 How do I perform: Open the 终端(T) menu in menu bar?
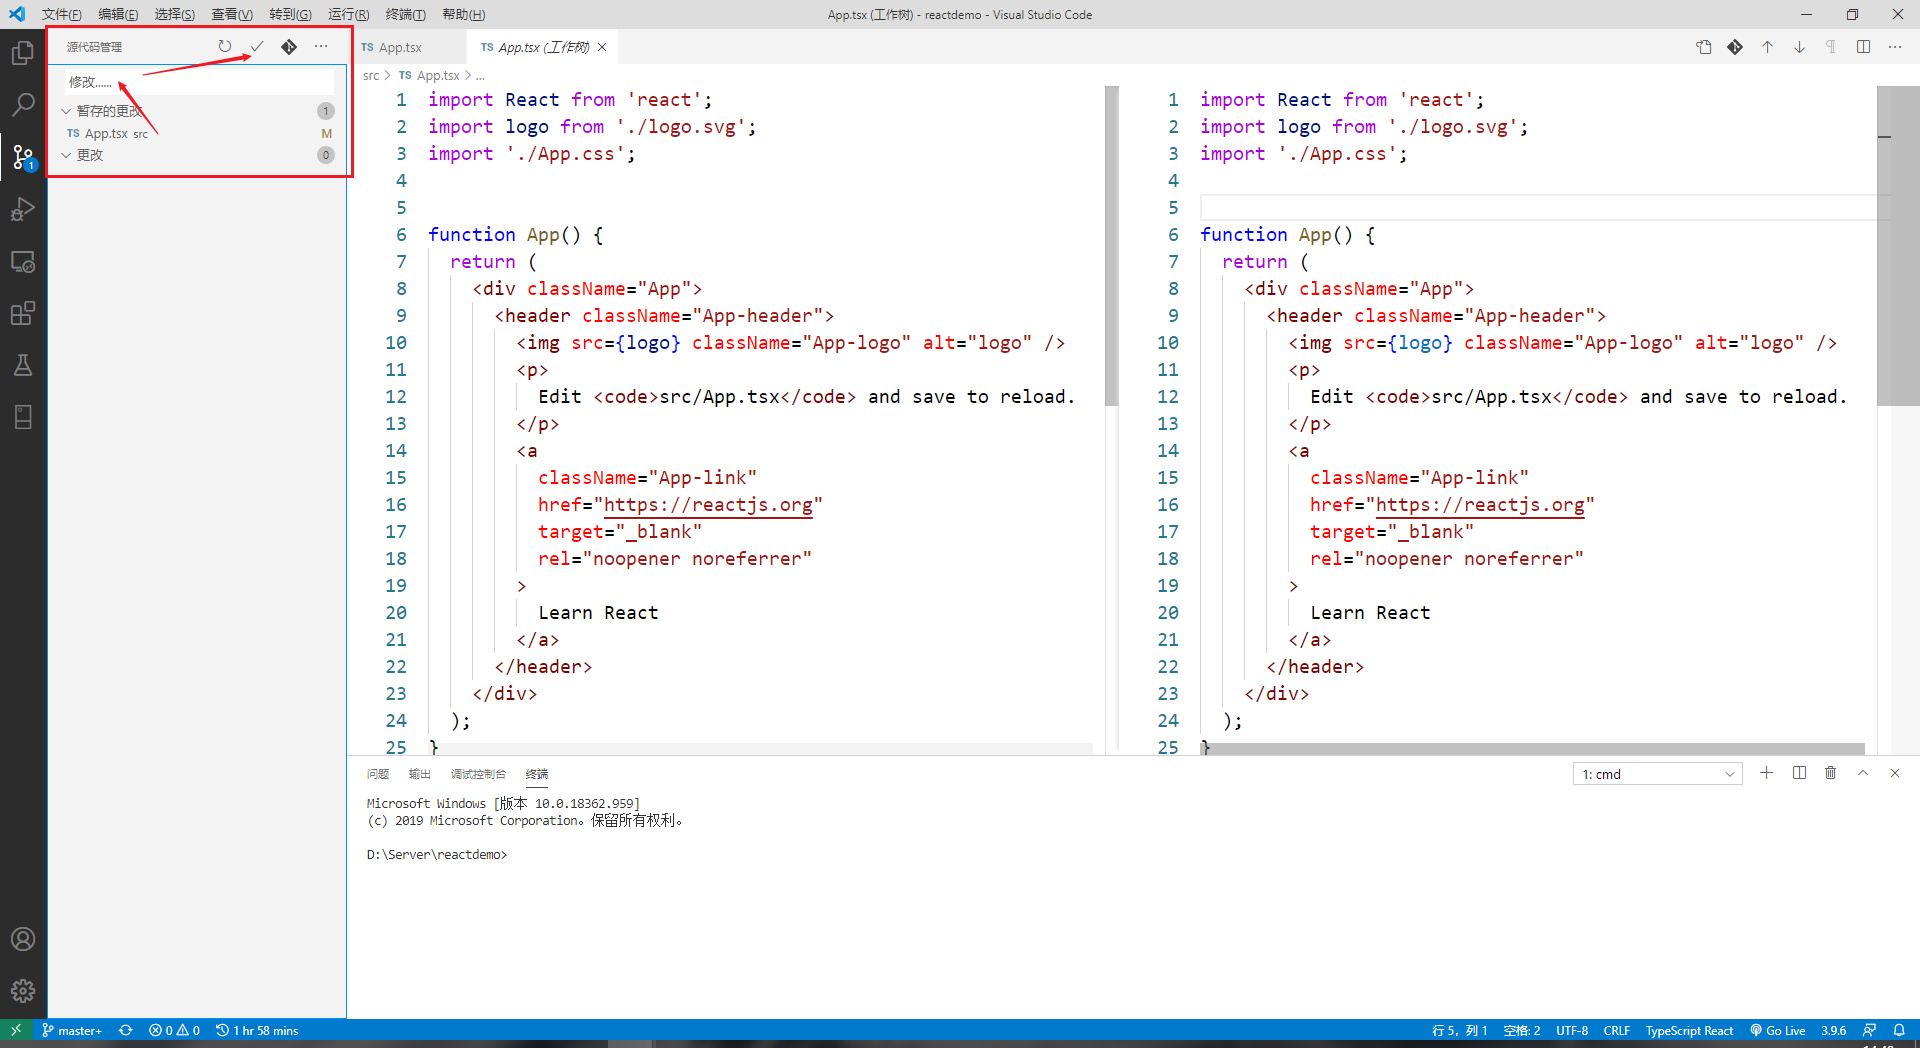click(405, 14)
